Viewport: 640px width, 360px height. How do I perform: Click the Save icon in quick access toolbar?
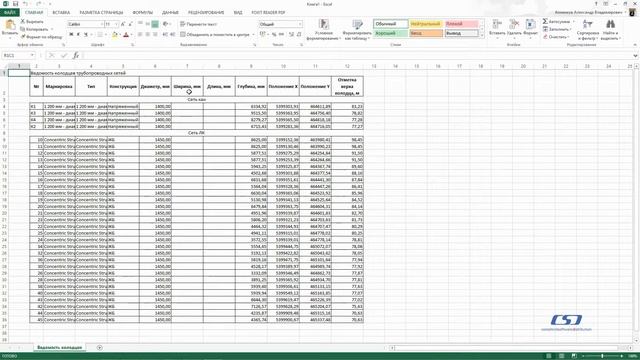(16, 4)
